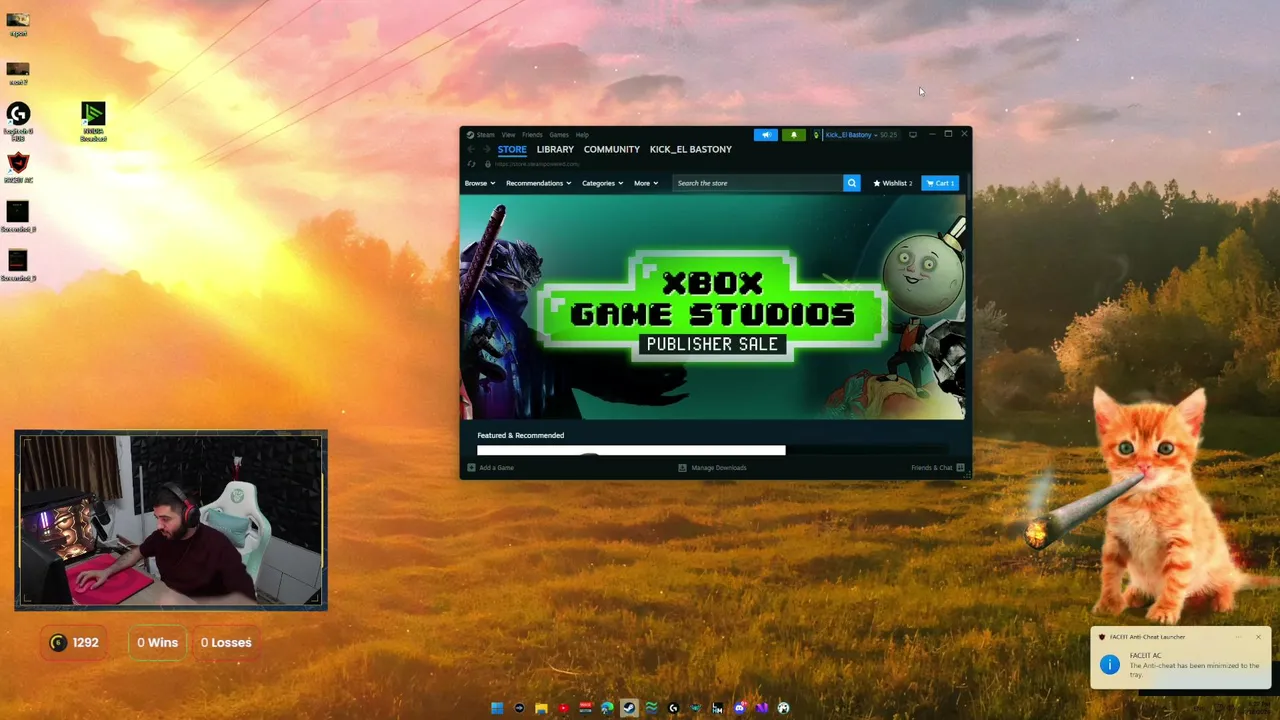Open Logitech G HUB desktop shortcut
1280x720 pixels.
pos(18,121)
